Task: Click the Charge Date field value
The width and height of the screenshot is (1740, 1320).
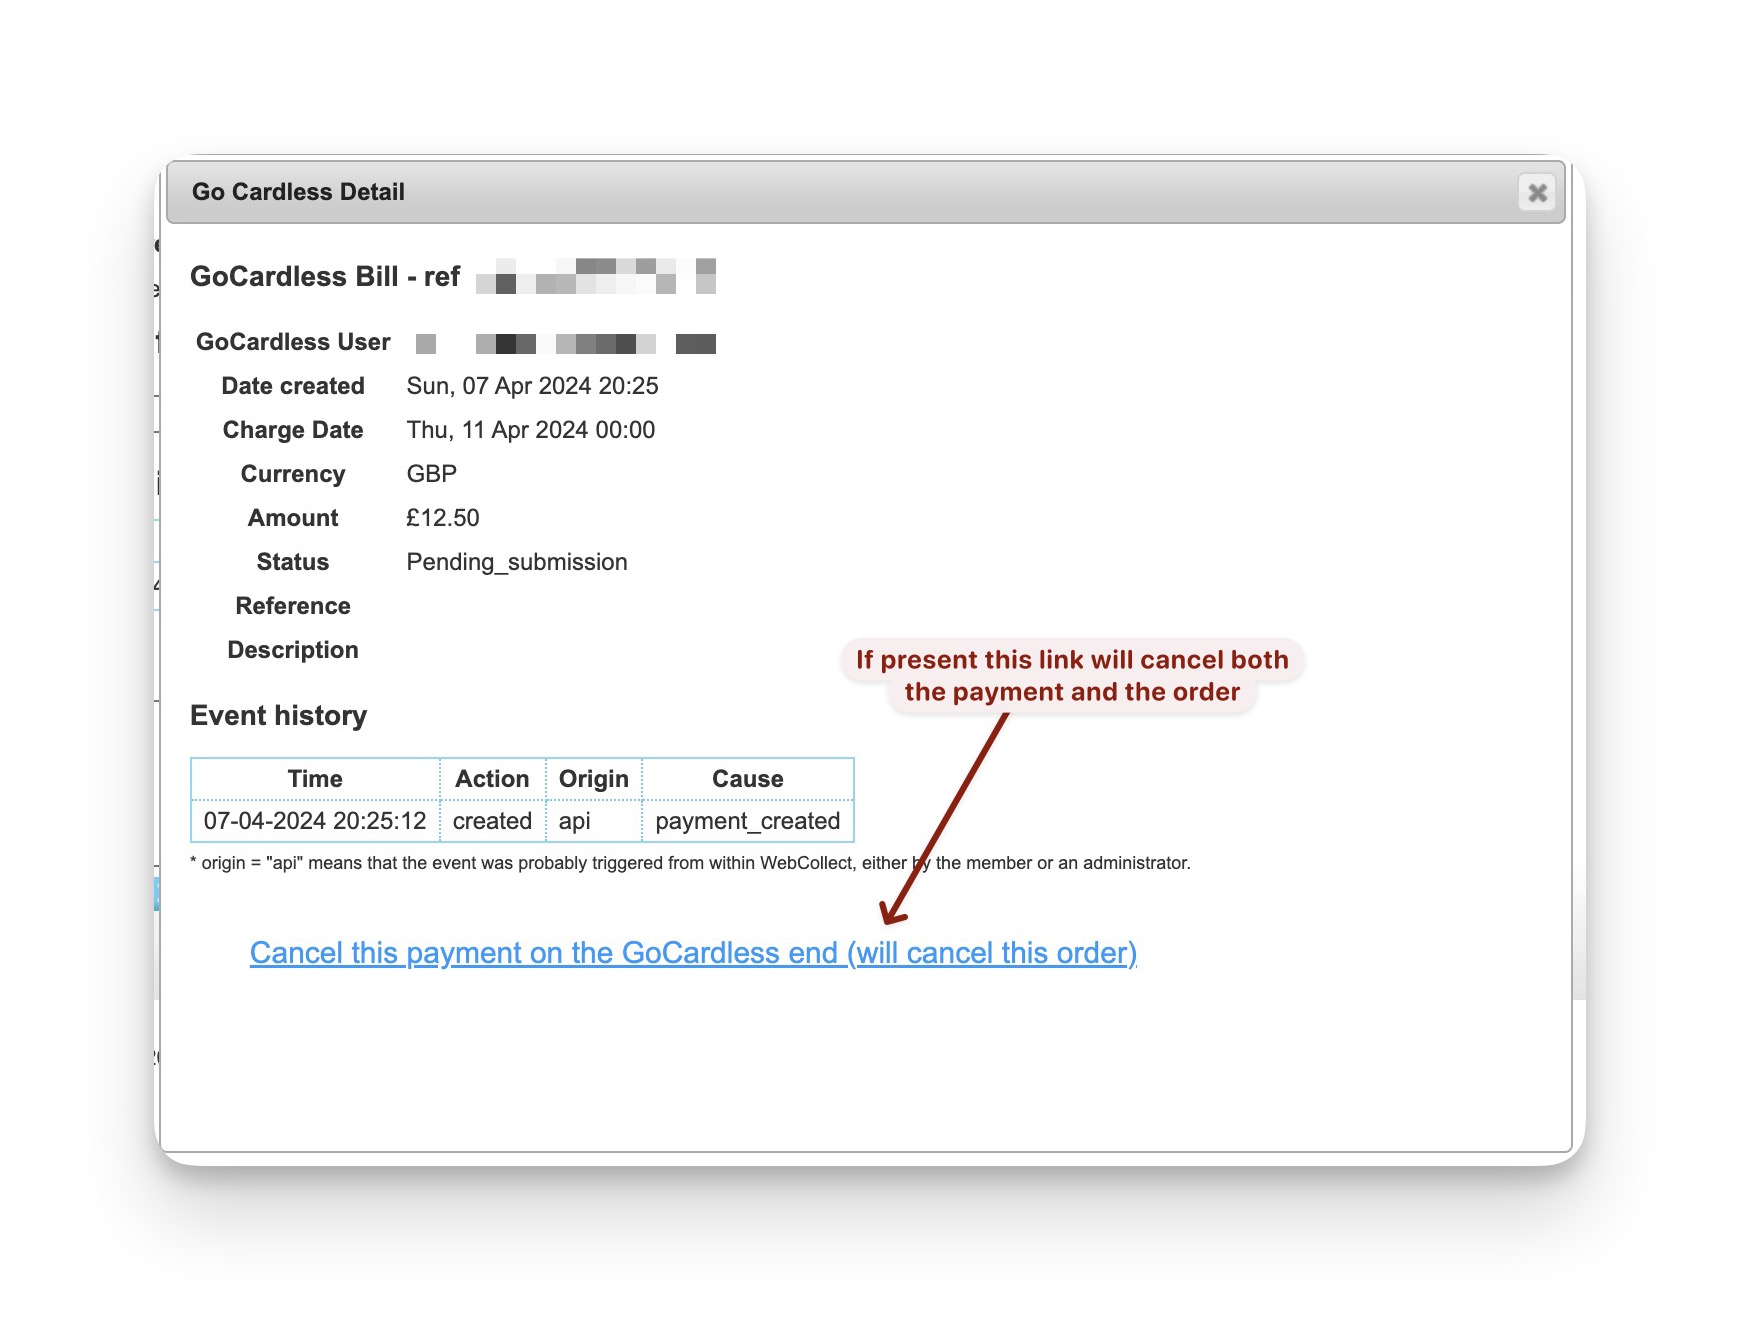Action: click(x=530, y=430)
